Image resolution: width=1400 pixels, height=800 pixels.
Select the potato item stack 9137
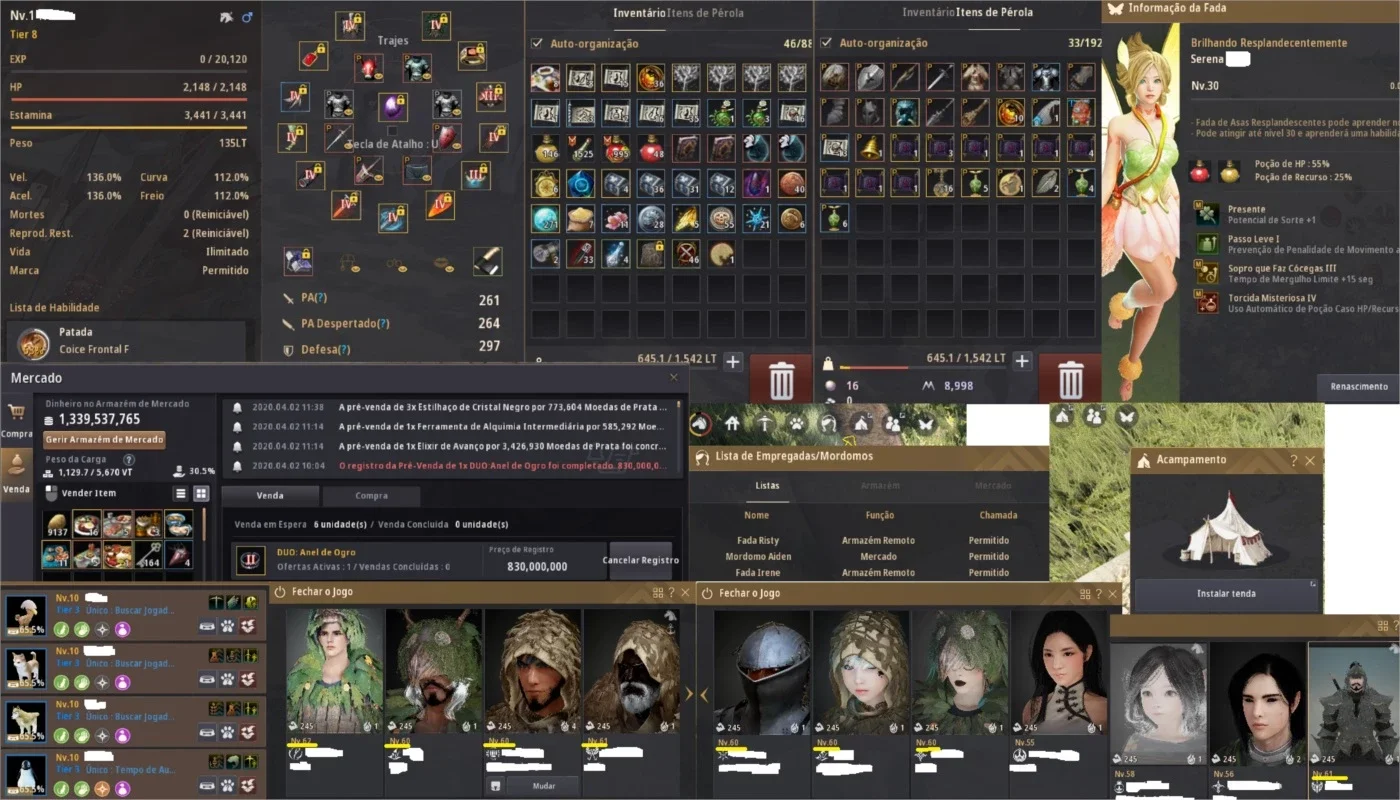pyautogui.click(x=57, y=525)
